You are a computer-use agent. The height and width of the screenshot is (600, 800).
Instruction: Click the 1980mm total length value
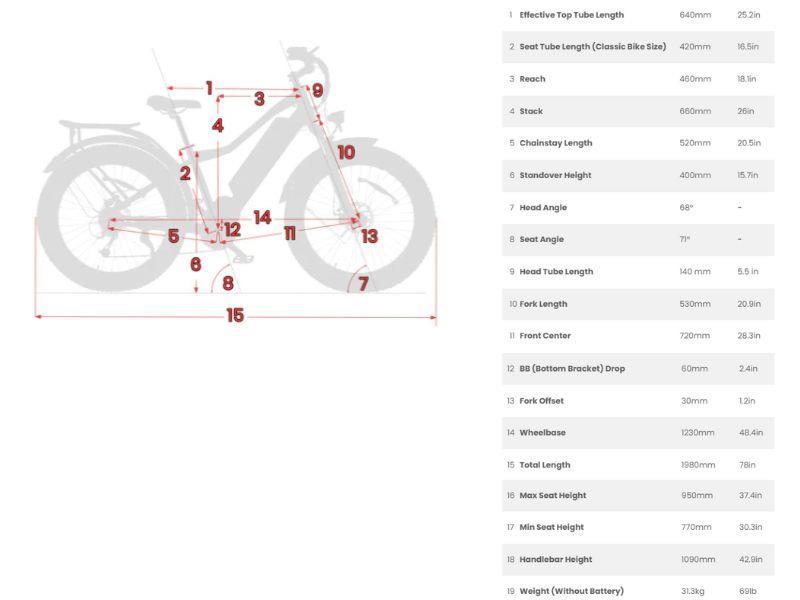(x=697, y=465)
